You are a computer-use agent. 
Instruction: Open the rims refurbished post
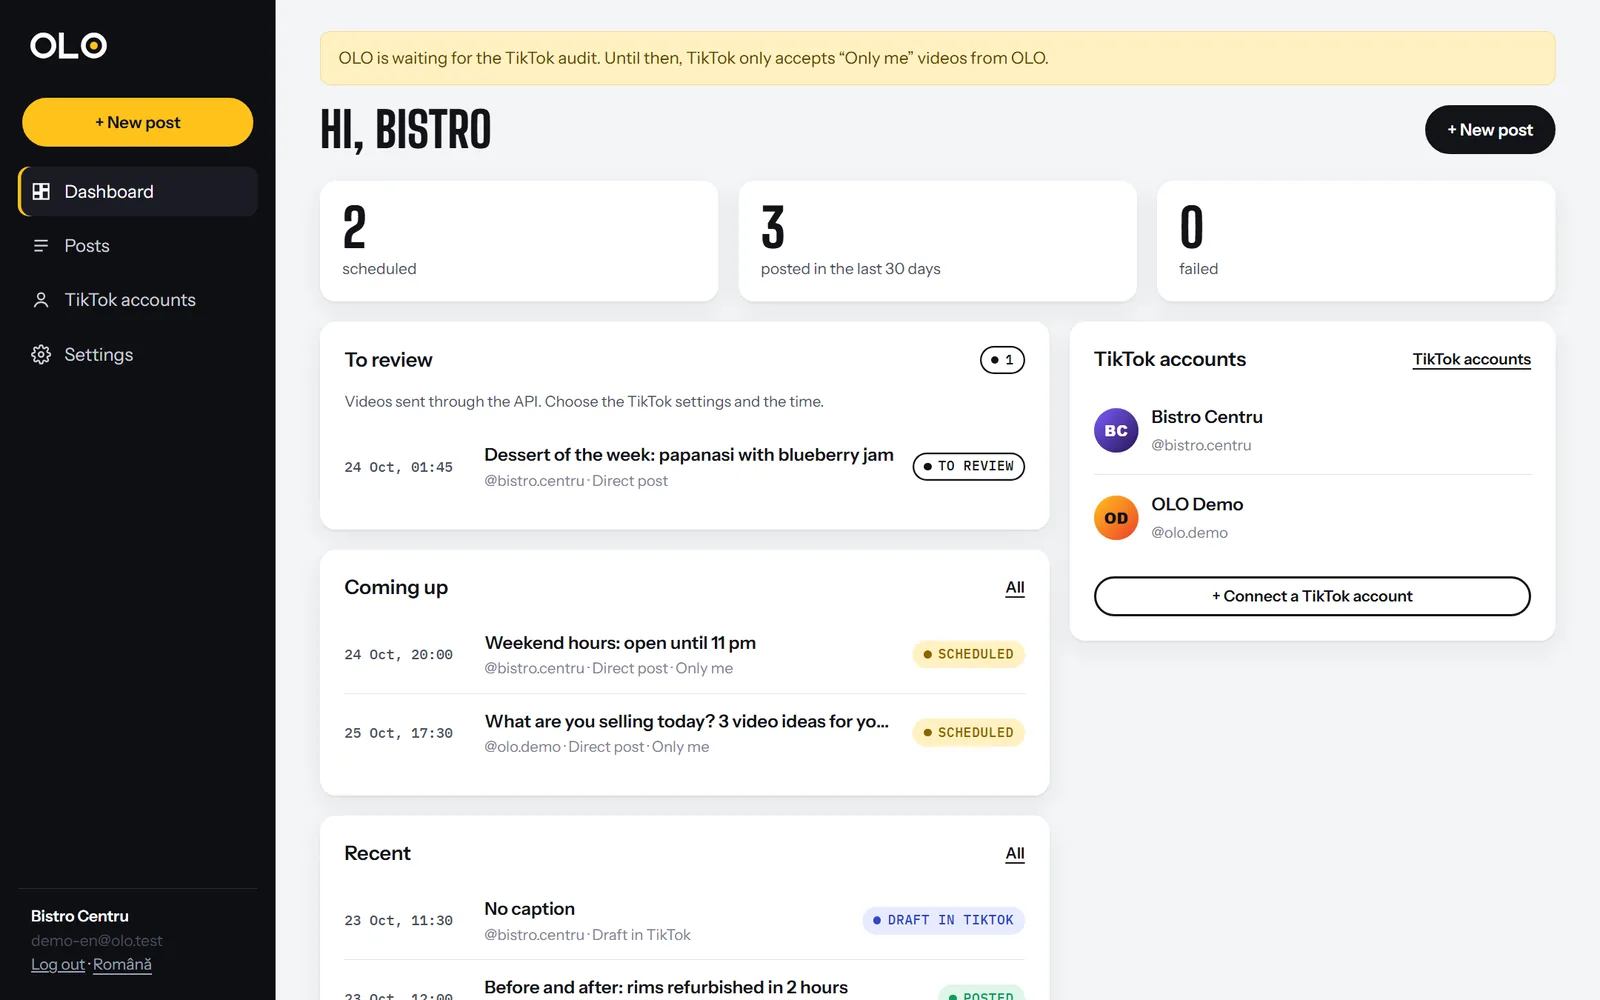coord(666,988)
